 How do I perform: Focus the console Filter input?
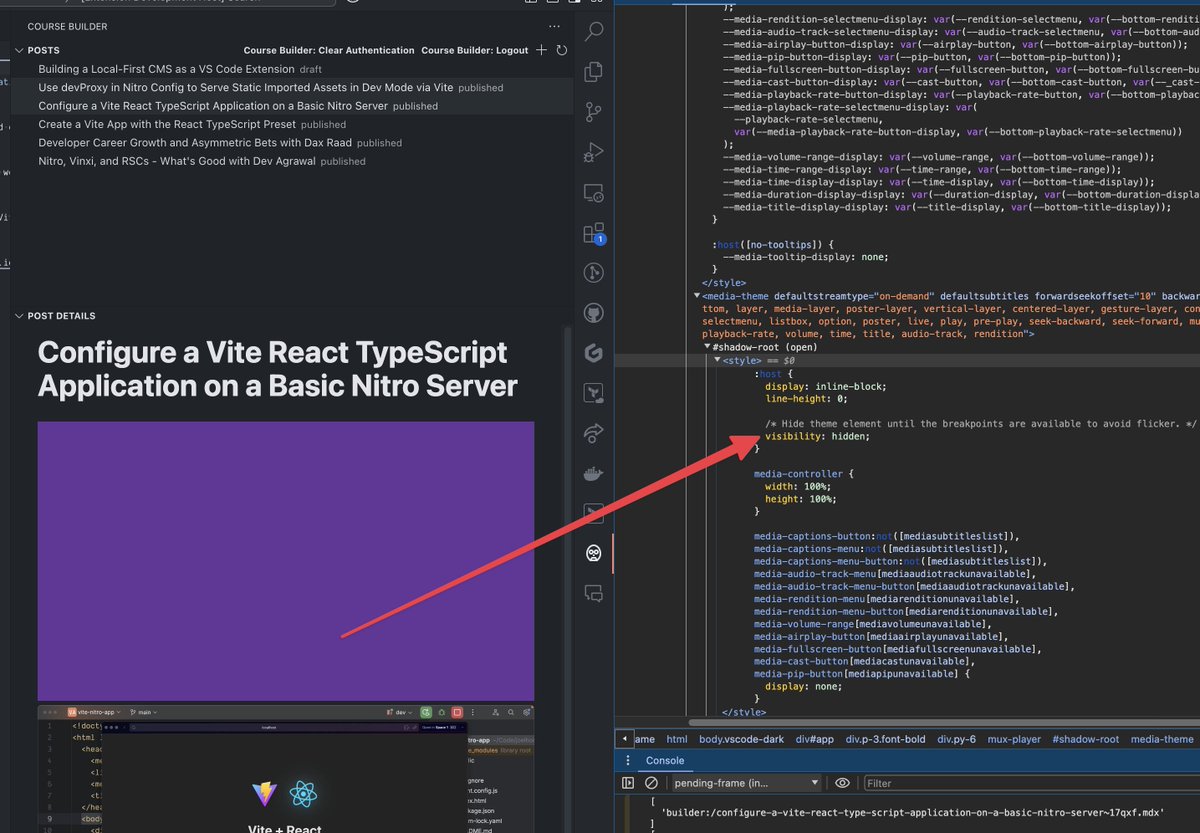coord(1030,783)
